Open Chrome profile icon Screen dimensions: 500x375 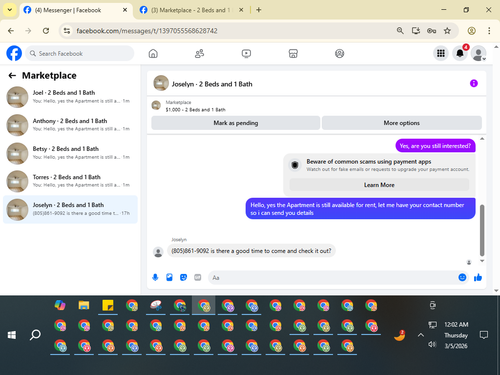[x=471, y=31]
